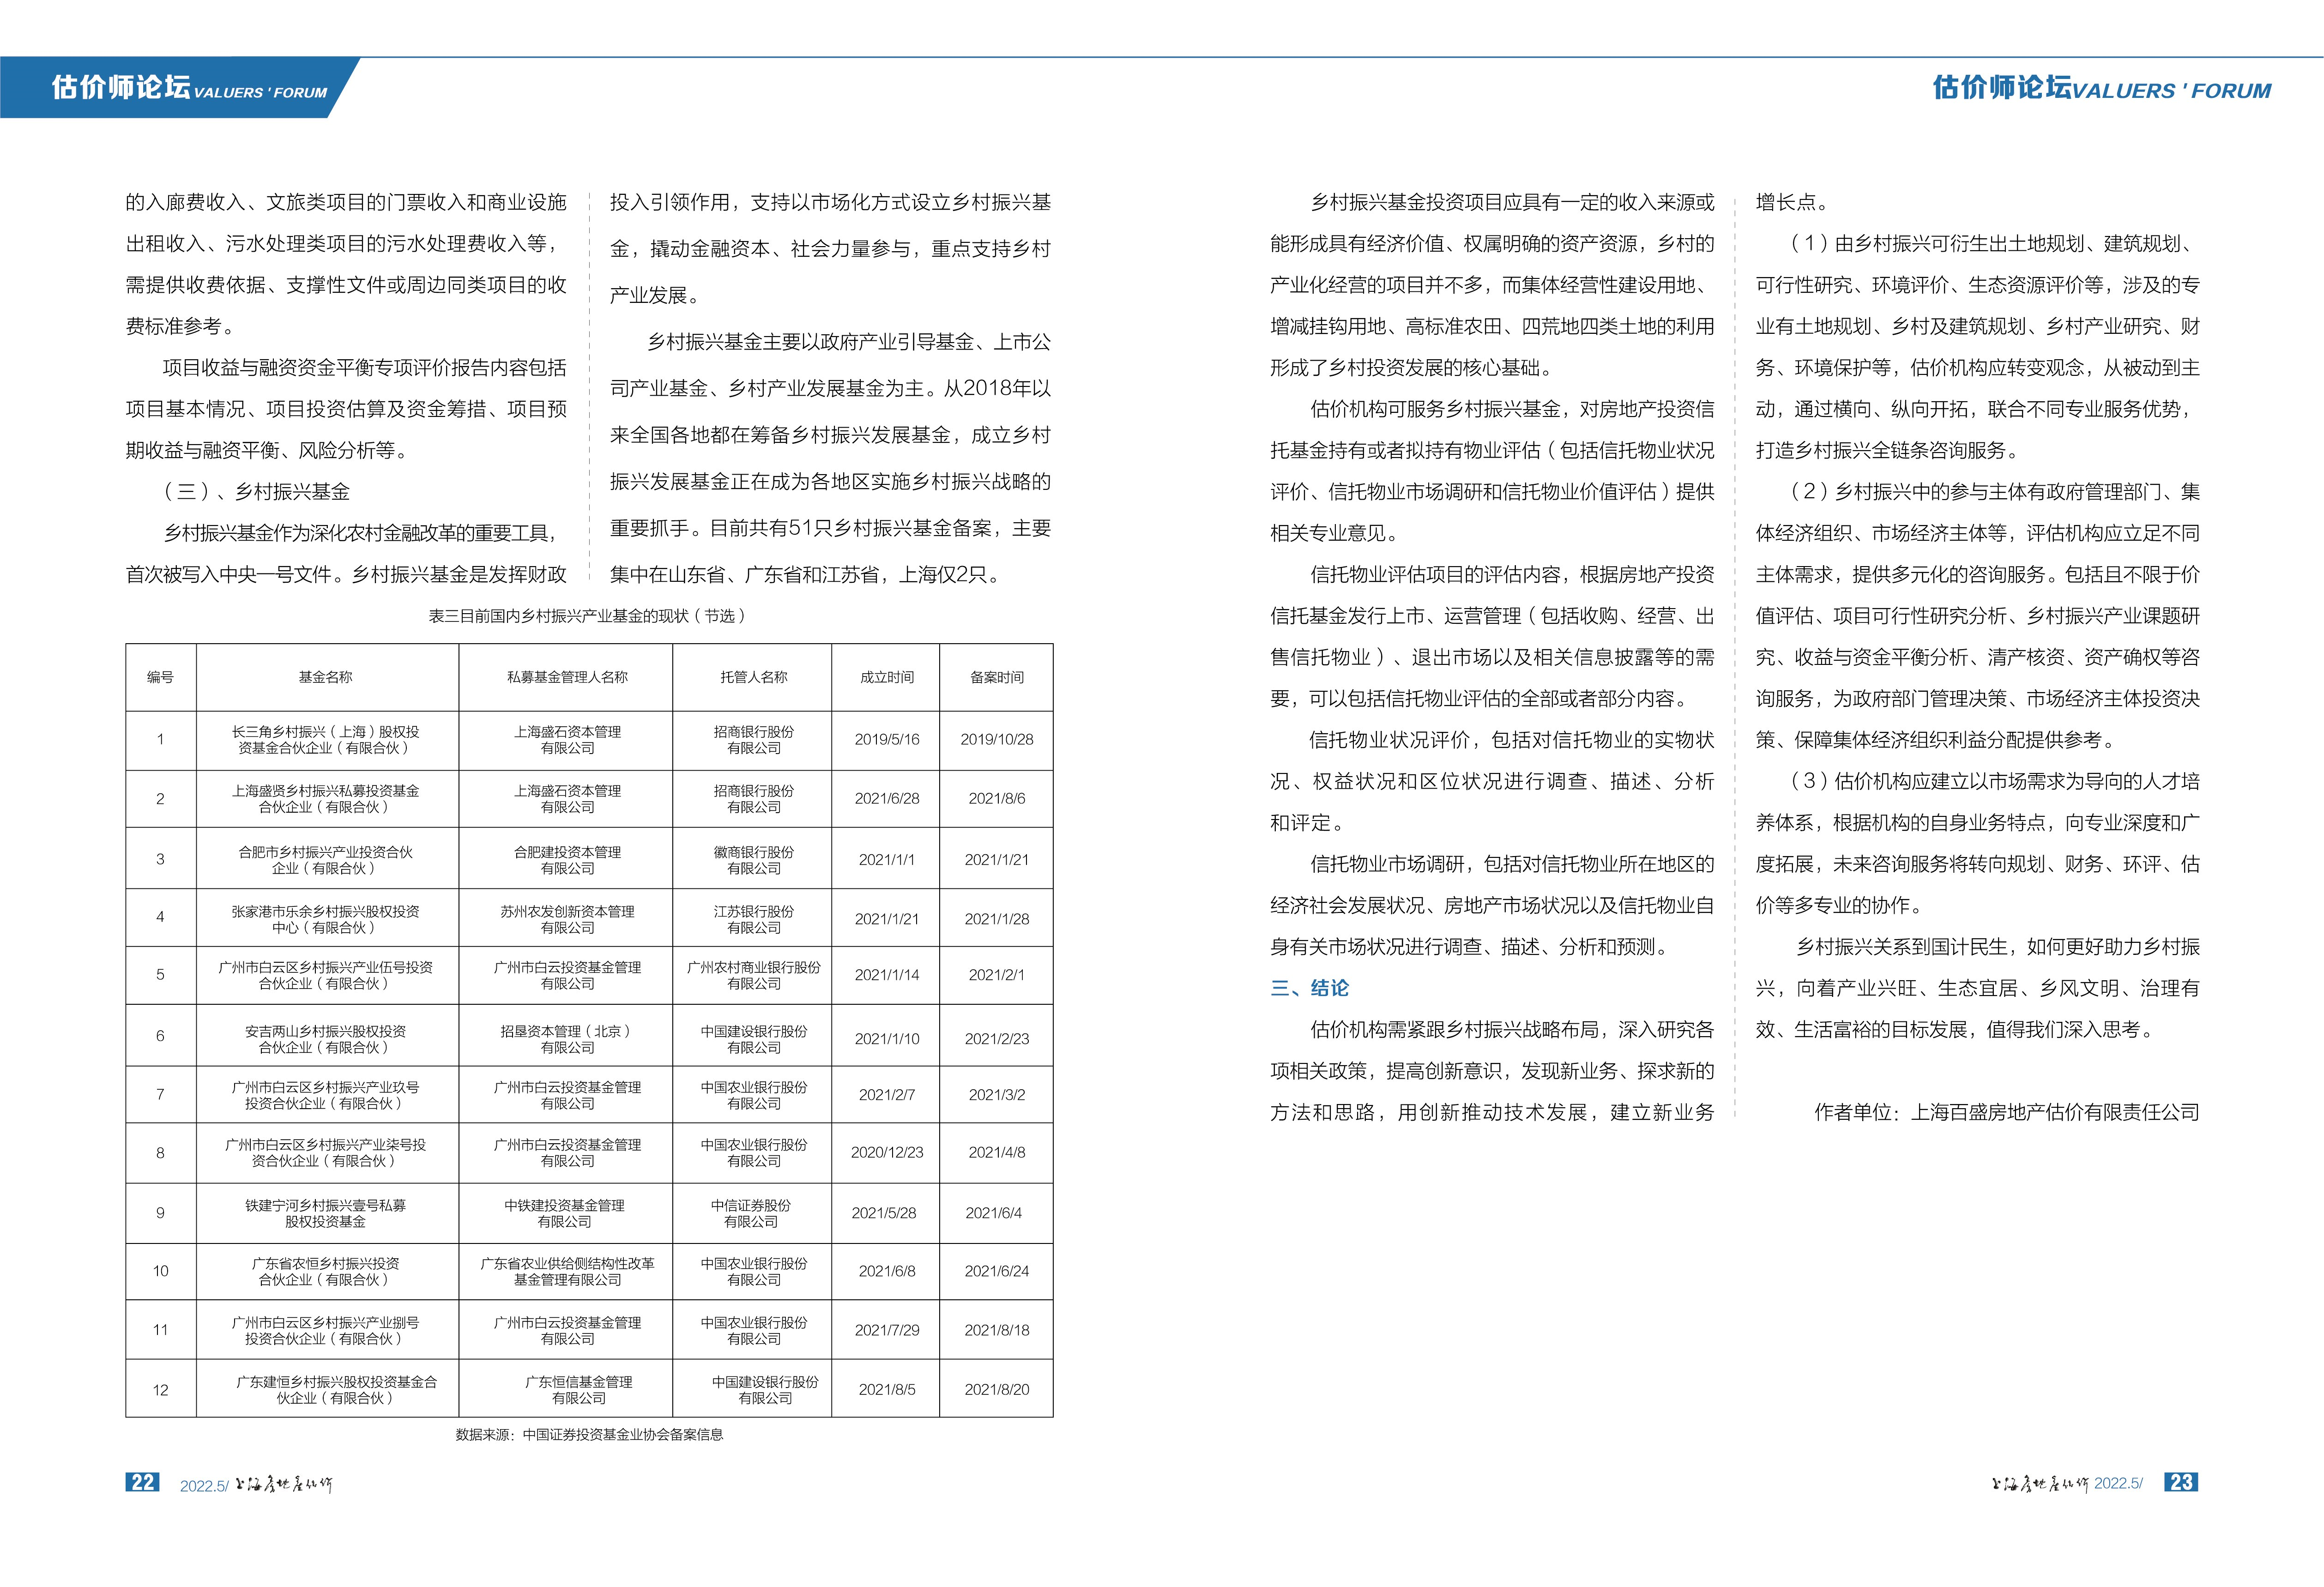Select fund name 上海盛贤乡村振兴私募投资基金合伙企业
The height and width of the screenshot is (1587, 2324).
pyautogui.click(x=326, y=799)
